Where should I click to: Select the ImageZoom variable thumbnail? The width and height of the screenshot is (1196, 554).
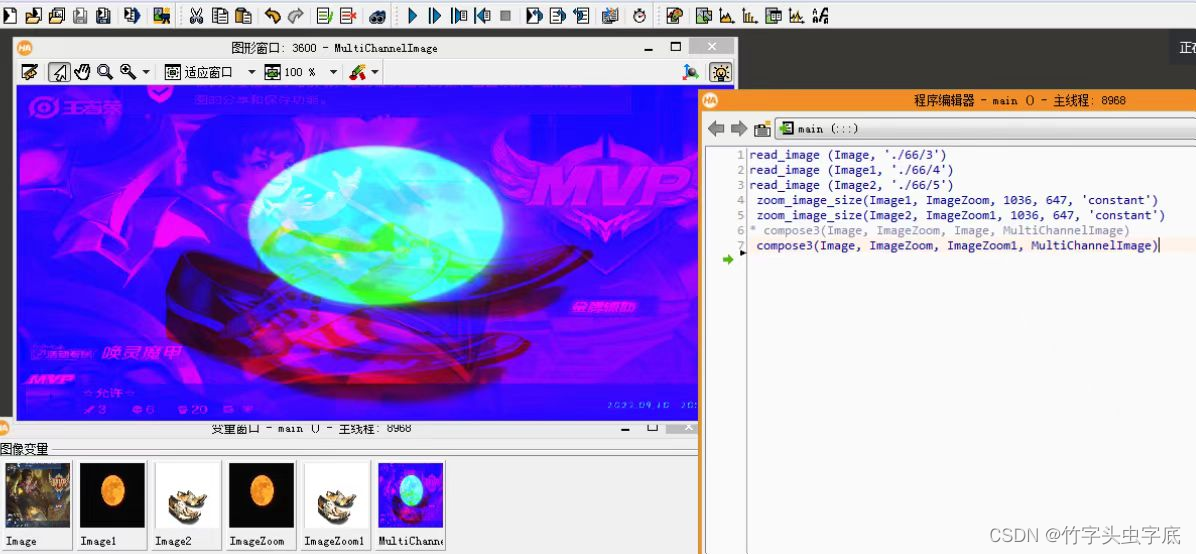coord(262,504)
